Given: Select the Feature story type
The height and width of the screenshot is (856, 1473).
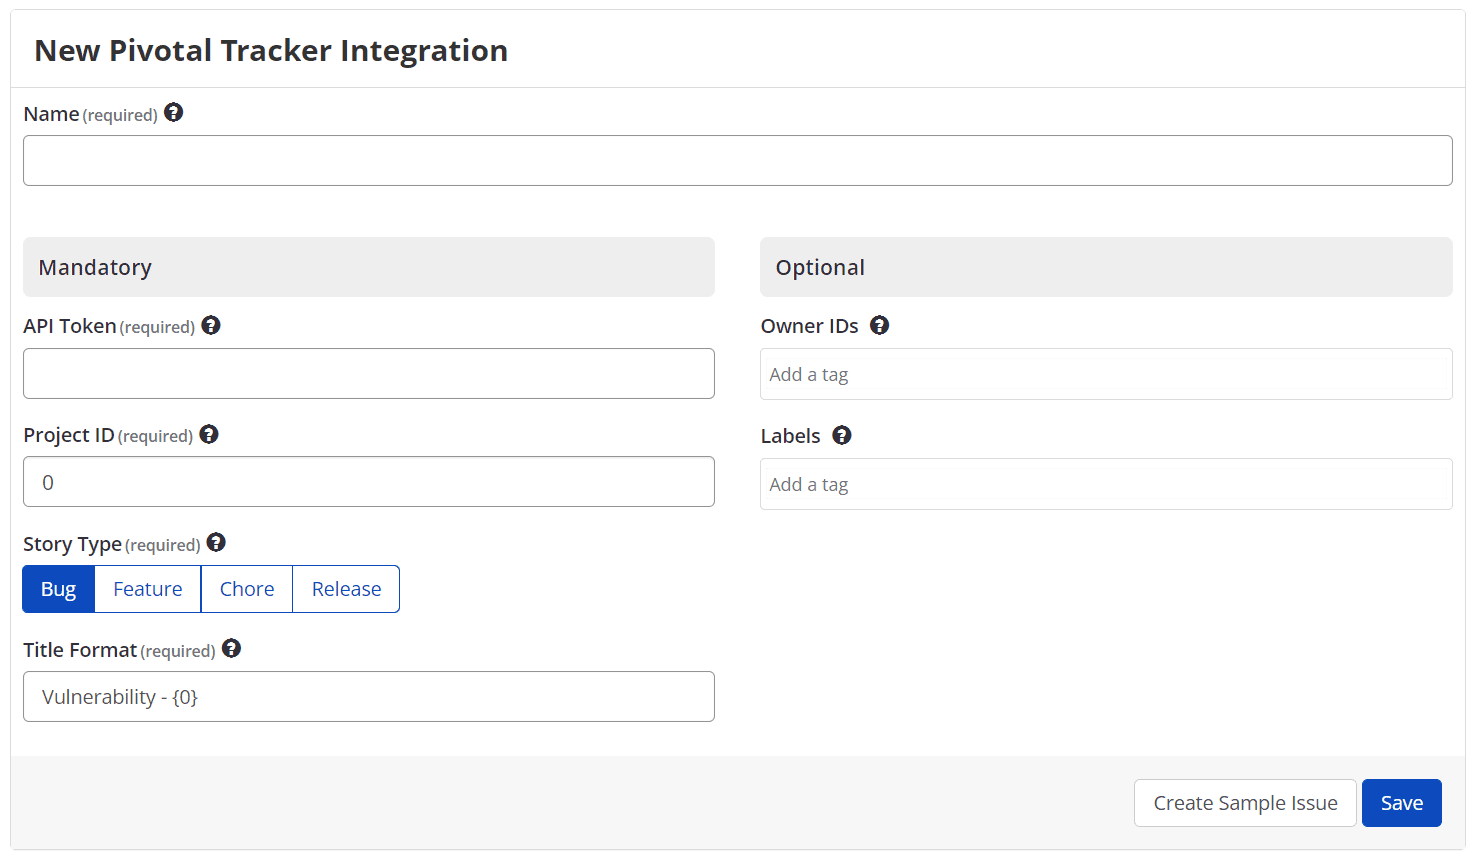Looking at the screenshot, I should (x=147, y=589).
